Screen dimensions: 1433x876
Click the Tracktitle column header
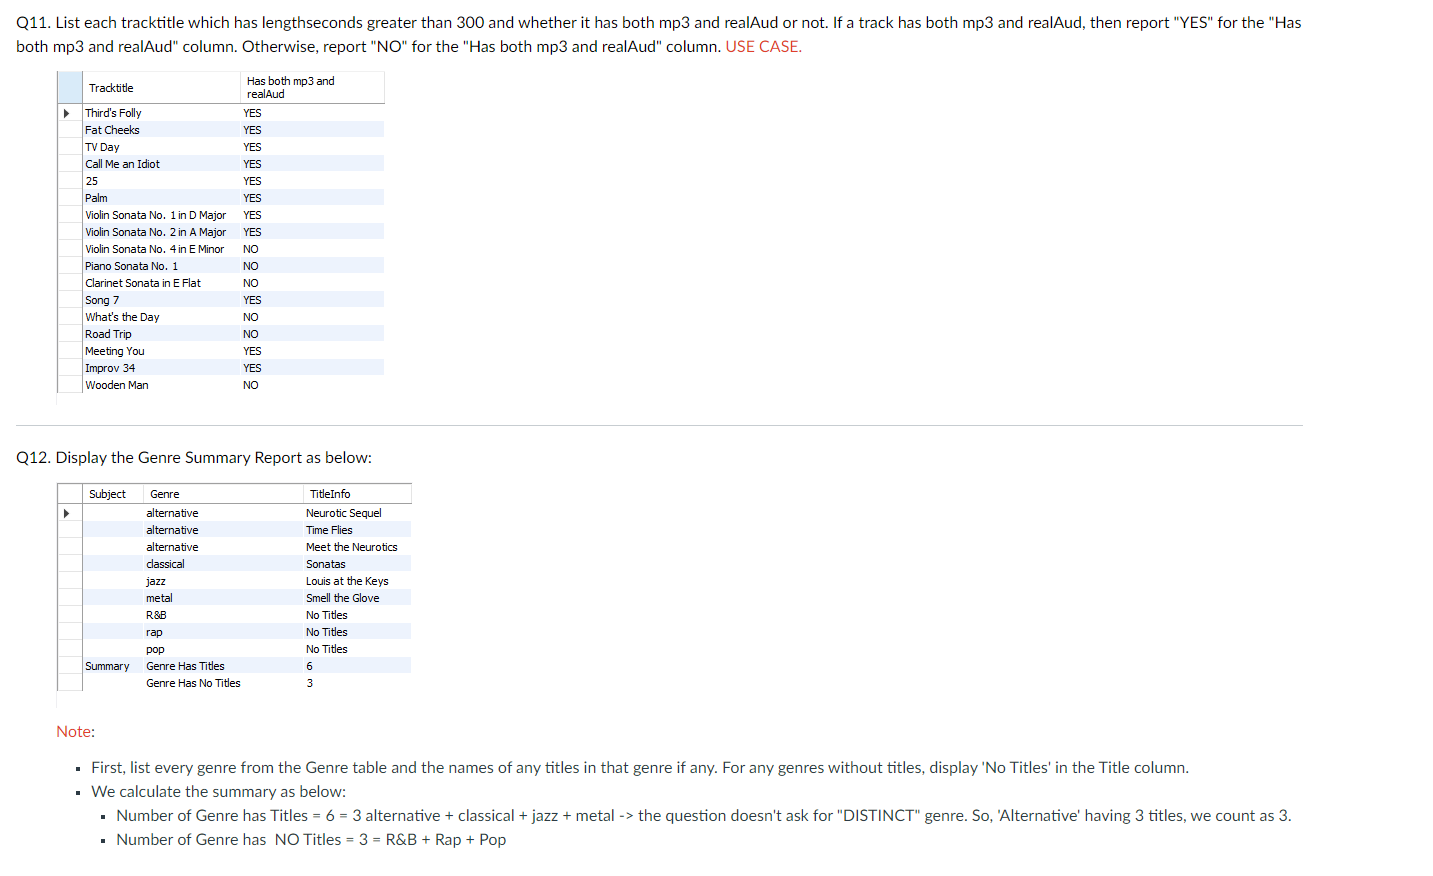[111, 87]
